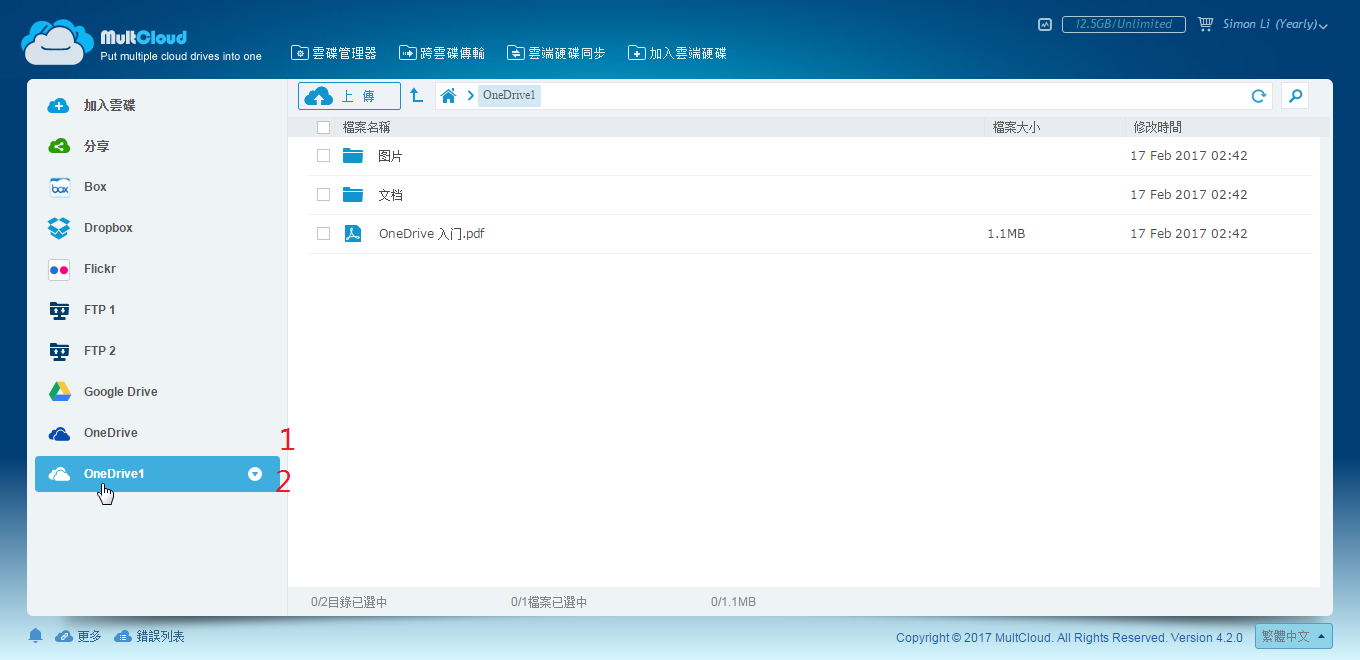
Task: Click the home icon in breadcrumb
Action: click(x=448, y=96)
